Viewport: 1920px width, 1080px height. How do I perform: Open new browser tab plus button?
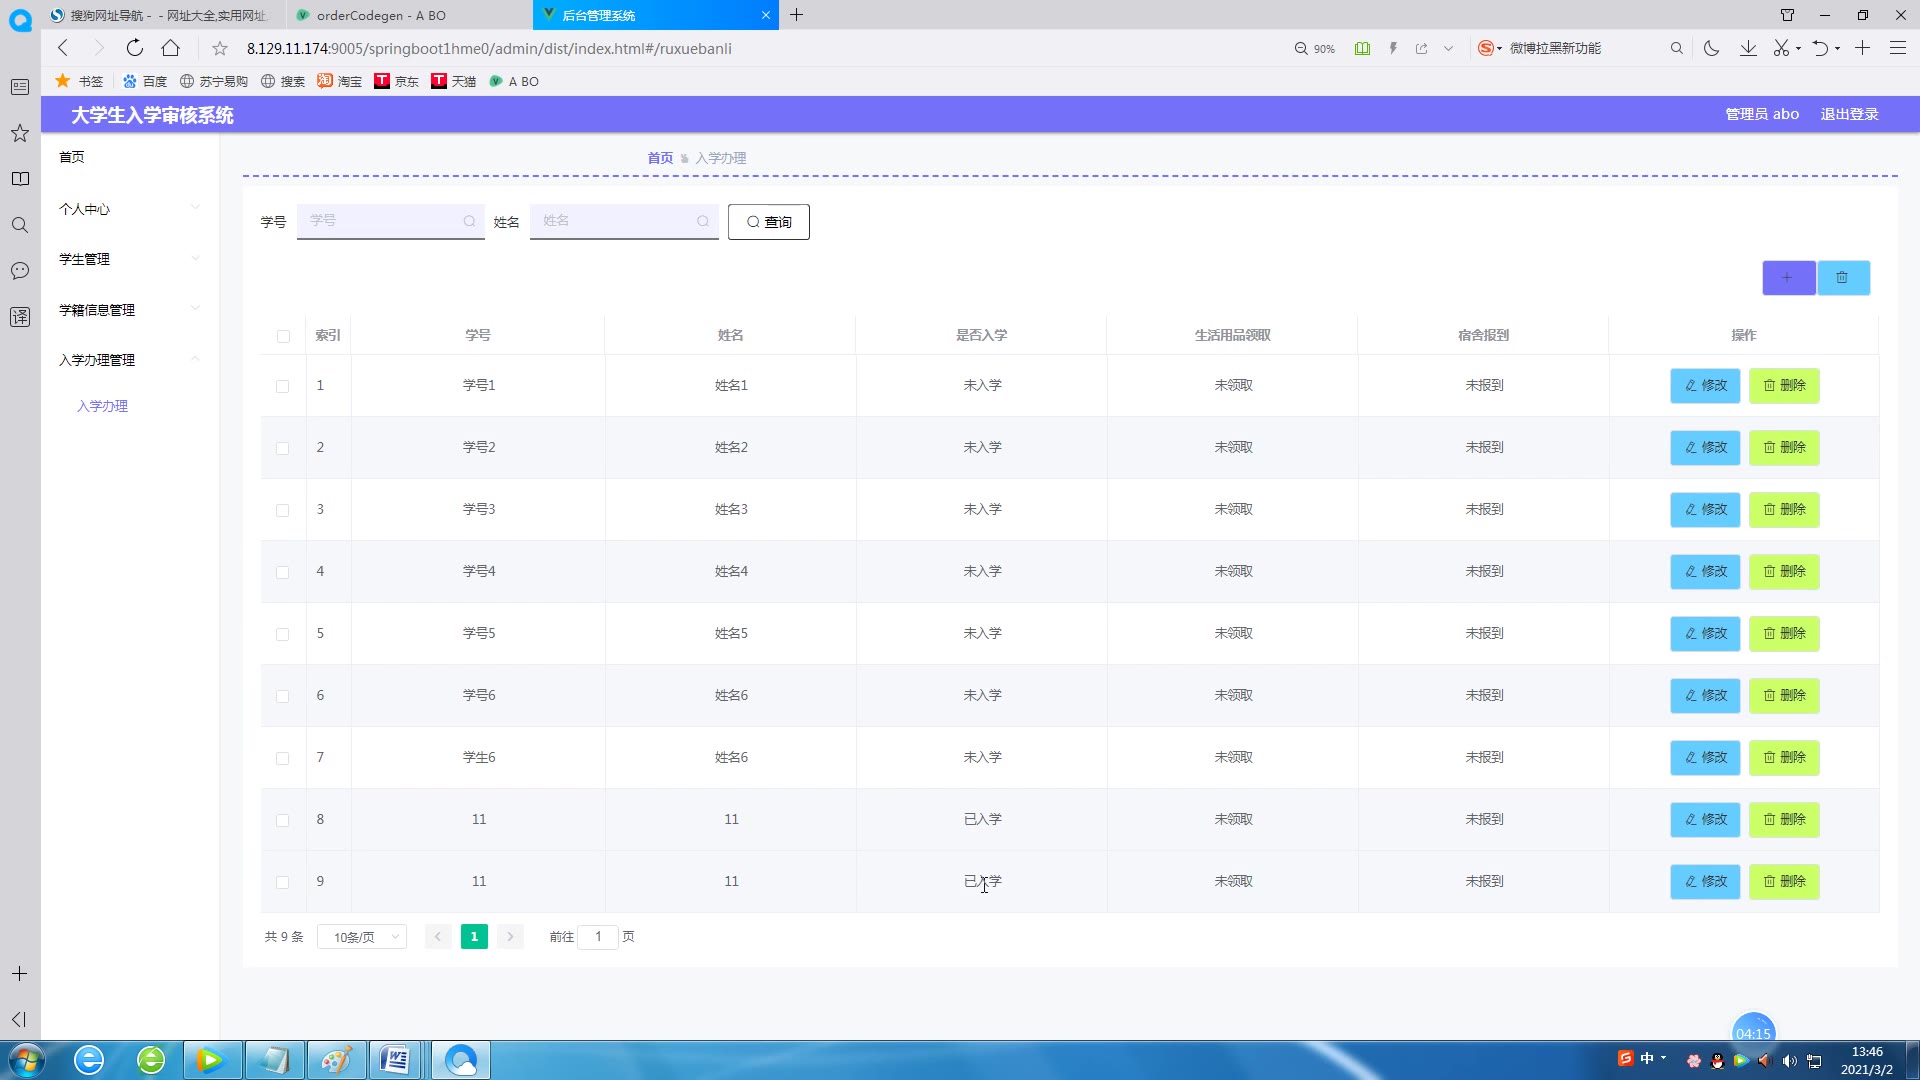[796, 15]
